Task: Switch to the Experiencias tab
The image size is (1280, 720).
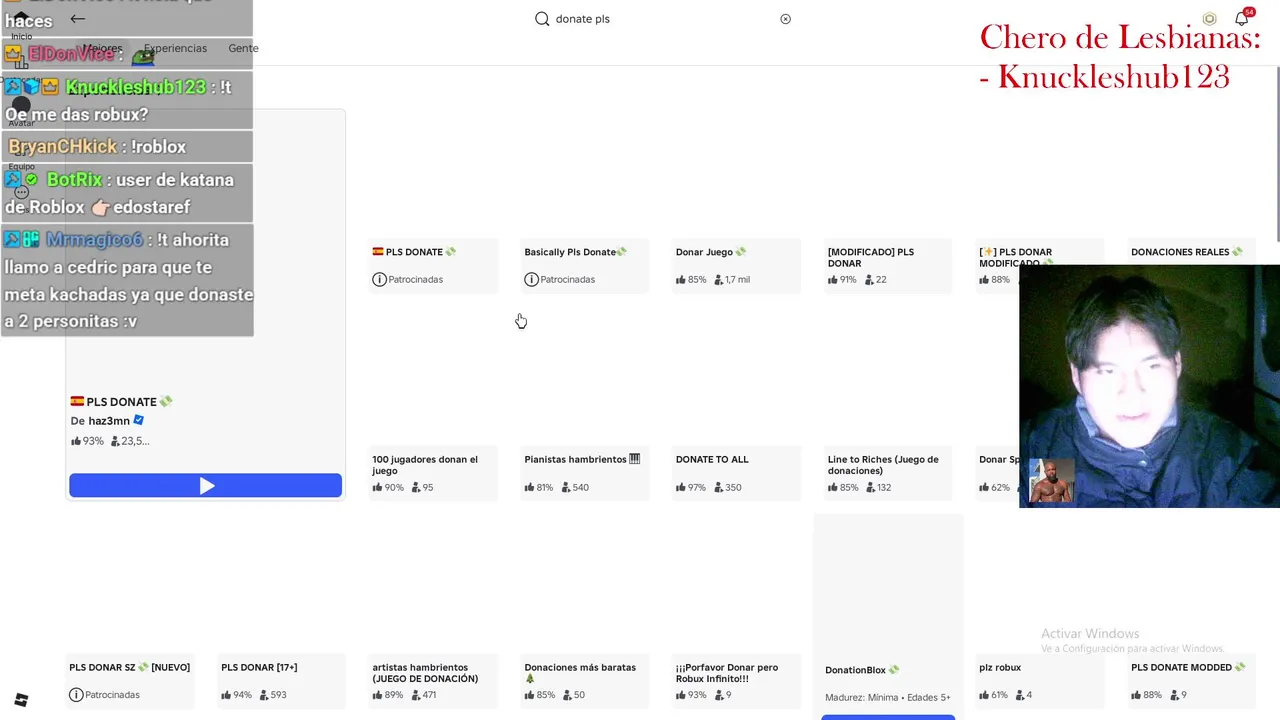Action: 175,48
